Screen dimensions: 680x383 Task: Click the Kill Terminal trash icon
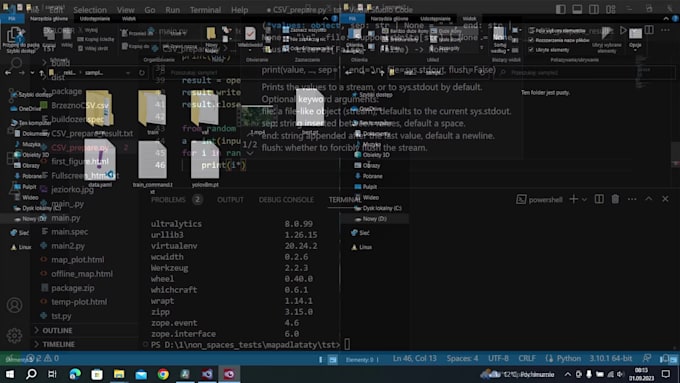coord(615,199)
